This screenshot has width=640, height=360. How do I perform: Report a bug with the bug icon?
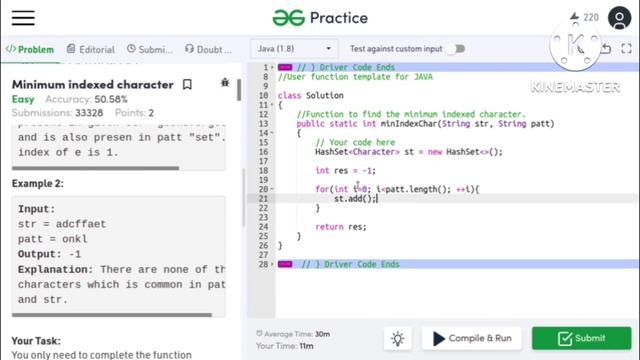[225, 82]
